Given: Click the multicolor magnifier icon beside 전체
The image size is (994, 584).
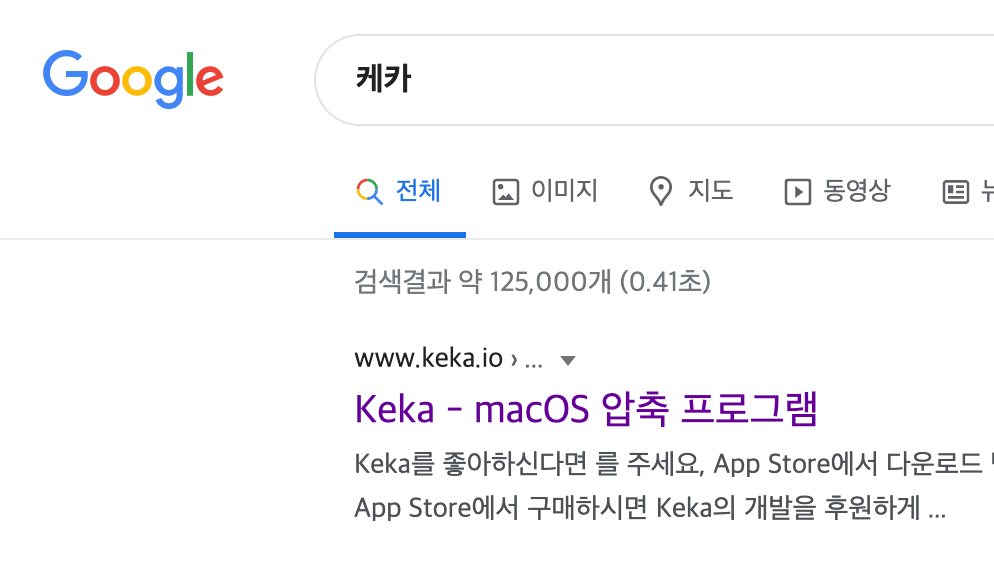Looking at the screenshot, I should 369,191.
